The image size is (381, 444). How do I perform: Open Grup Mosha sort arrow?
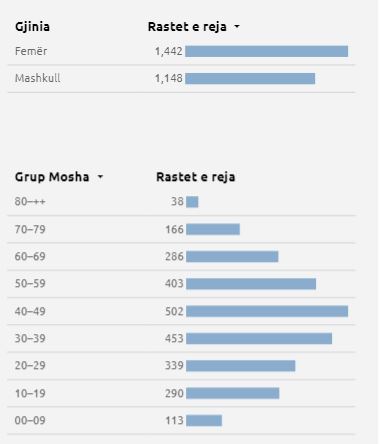100,177
